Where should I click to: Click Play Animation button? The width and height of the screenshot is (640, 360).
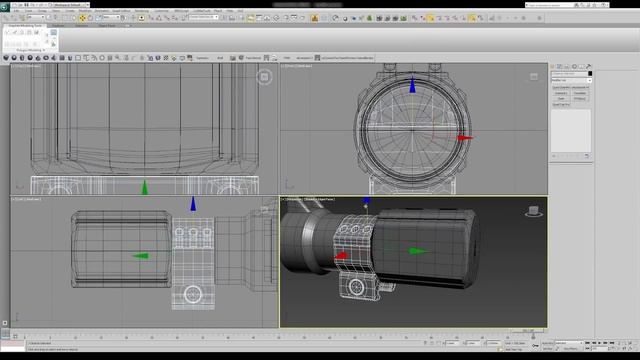(600, 343)
